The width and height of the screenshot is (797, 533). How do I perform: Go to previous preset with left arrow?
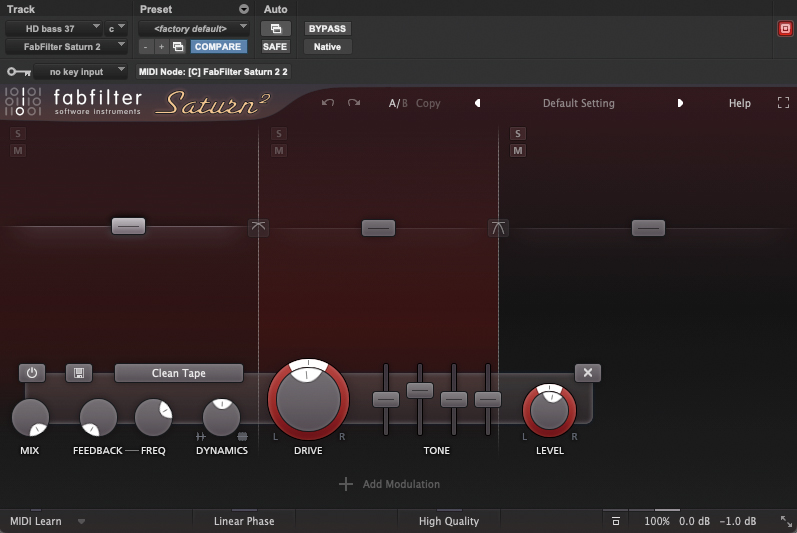click(x=477, y=103)
